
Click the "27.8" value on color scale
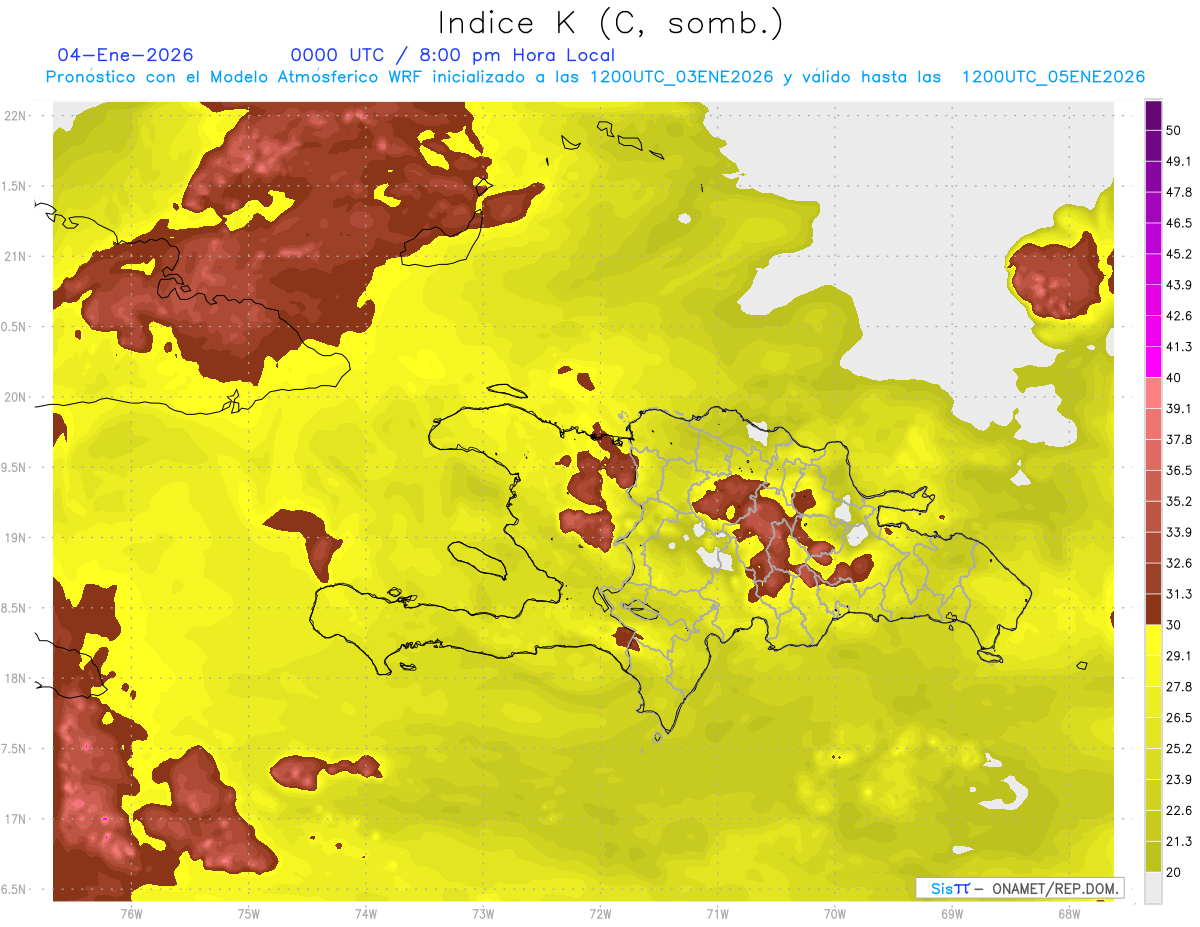pyautogui.click(x=1180, y=687)
